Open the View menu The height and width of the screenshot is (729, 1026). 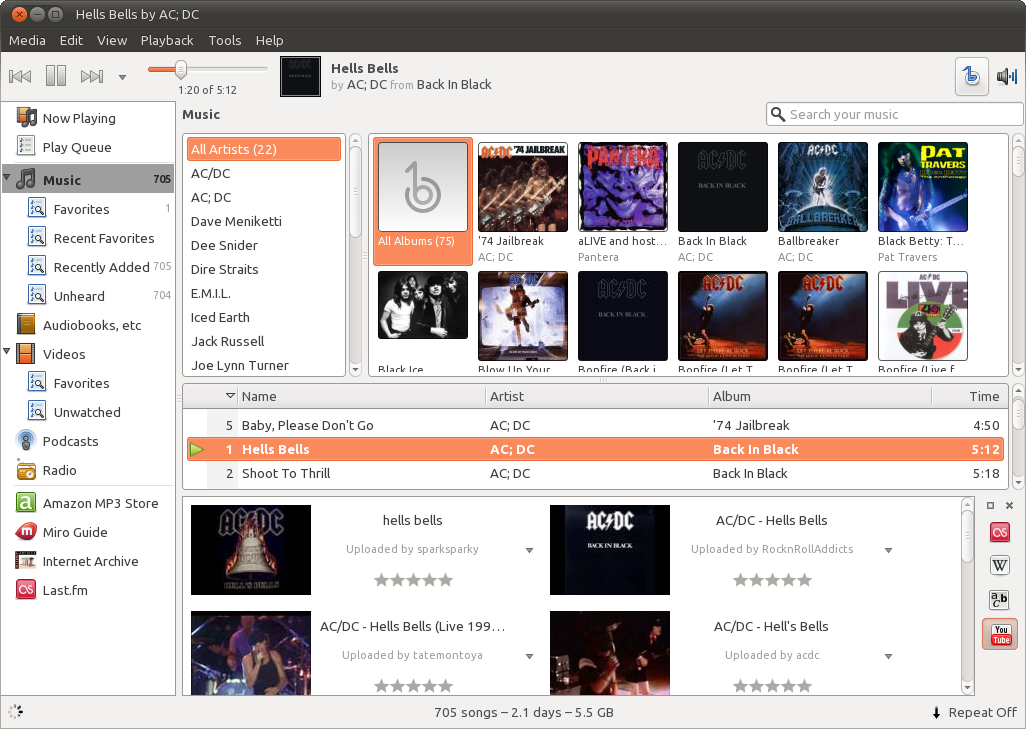pos(112,40)
